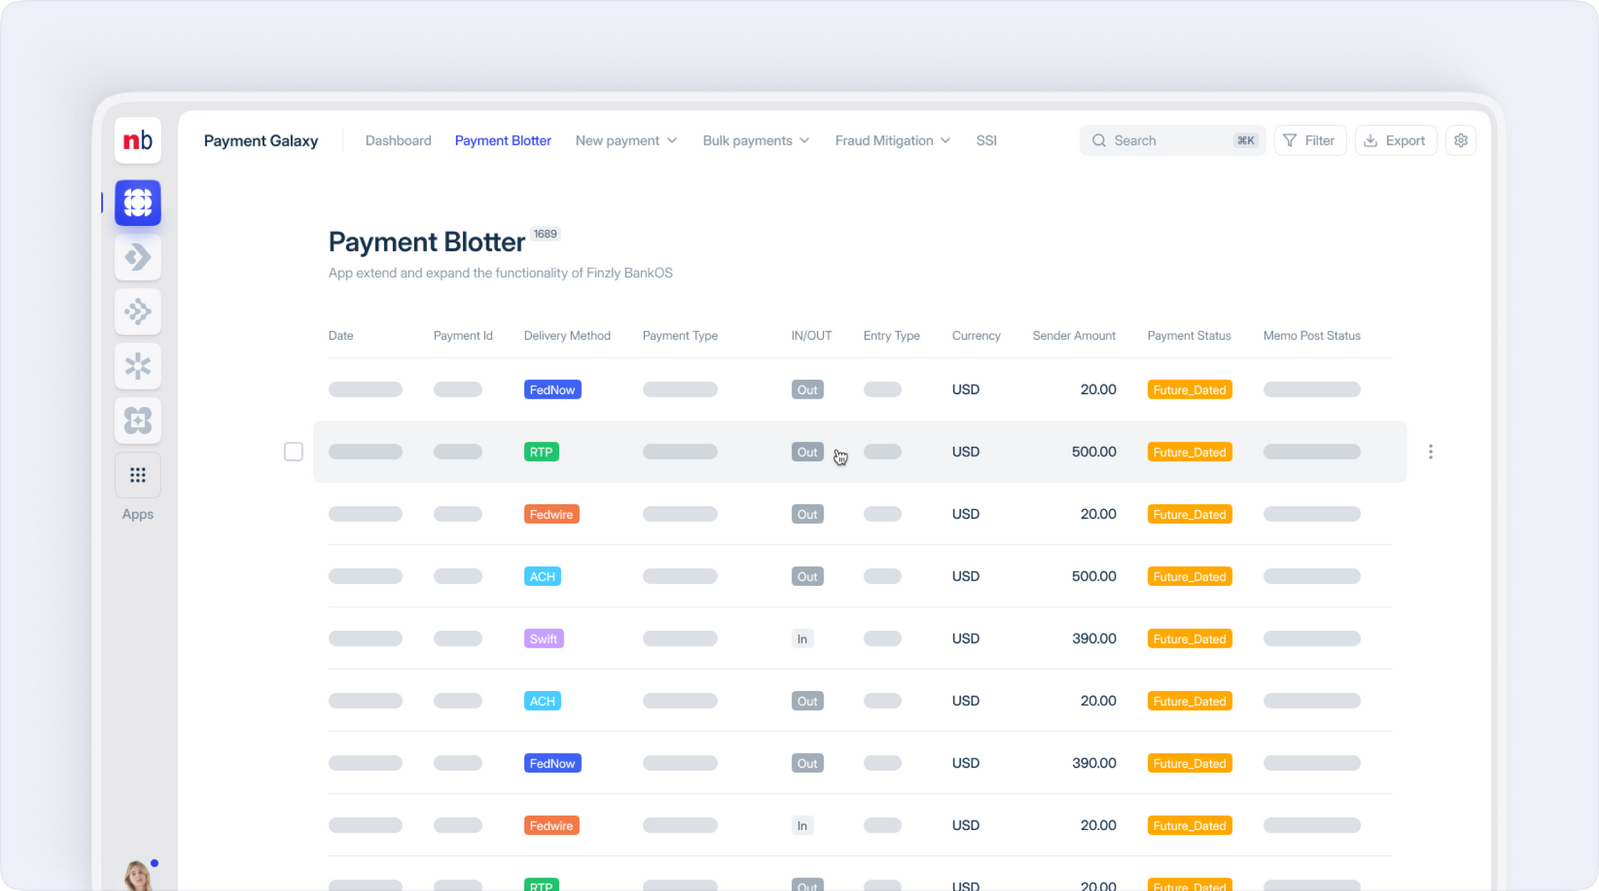
Task: Click the nb logo icon in sidebar
Action: (x=138, y=141)
